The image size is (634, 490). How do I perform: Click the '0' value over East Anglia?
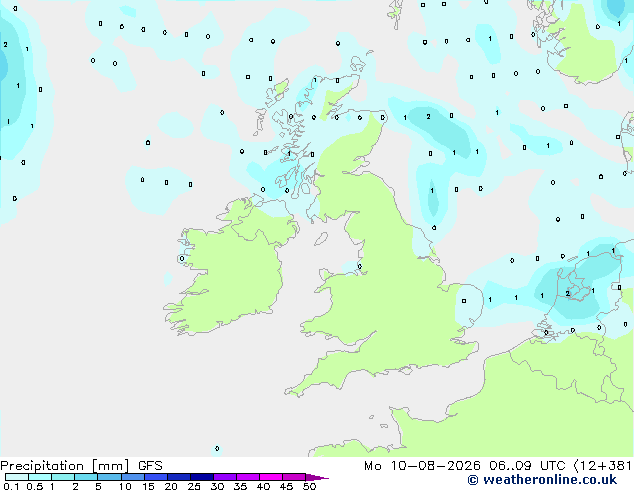[x=464, y=301]
